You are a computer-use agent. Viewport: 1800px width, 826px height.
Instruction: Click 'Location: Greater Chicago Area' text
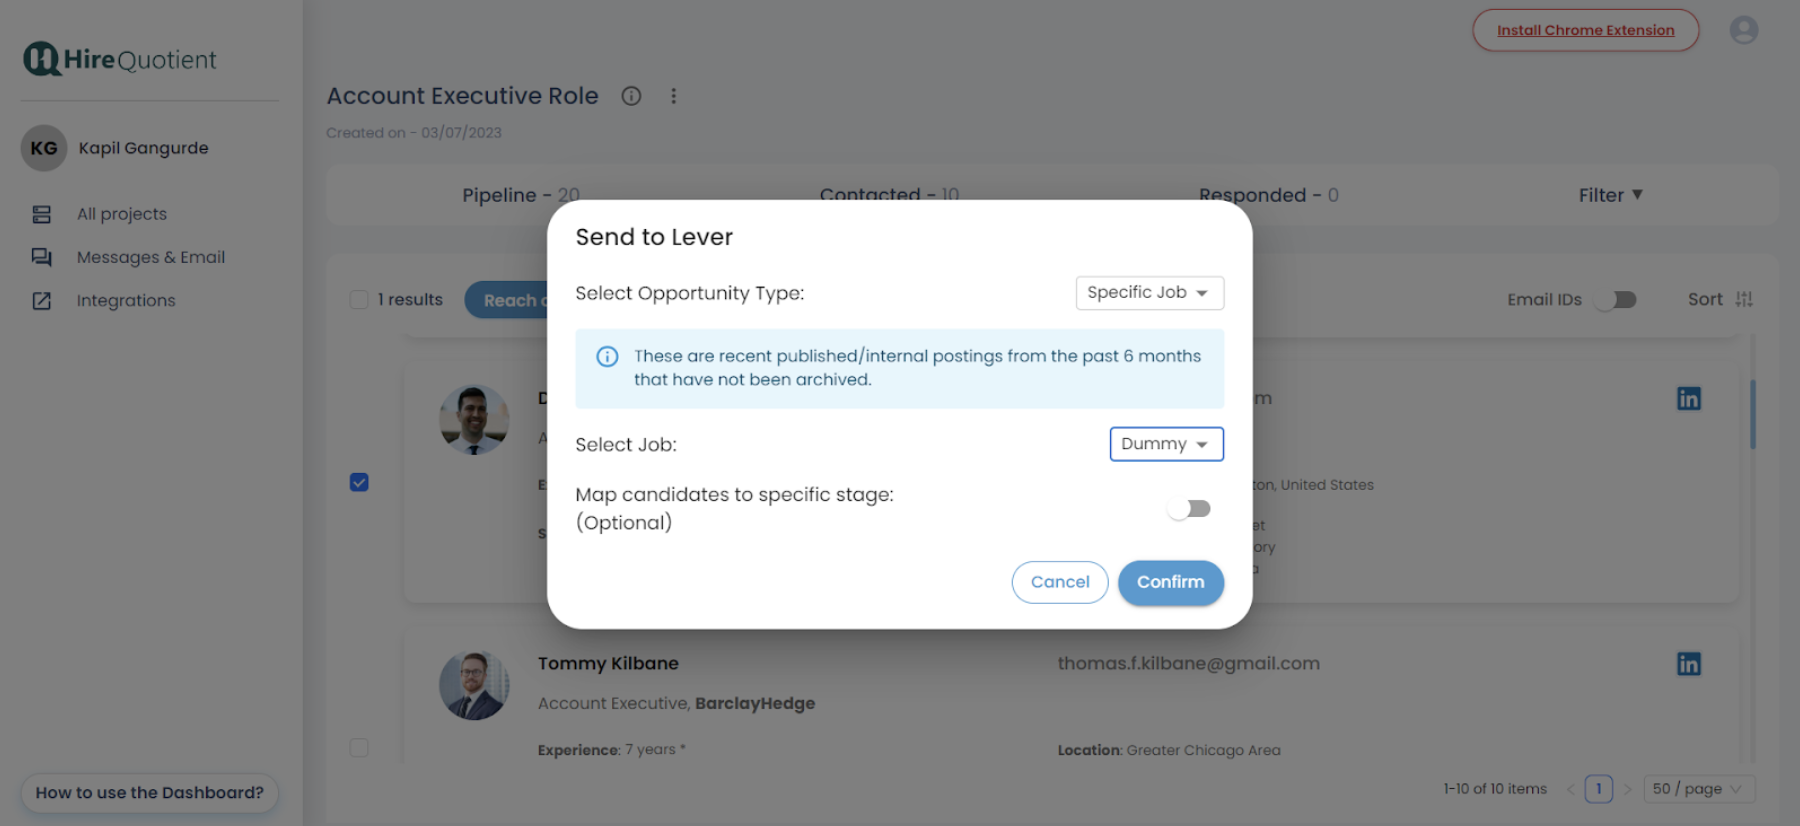tap(1169, 750)
